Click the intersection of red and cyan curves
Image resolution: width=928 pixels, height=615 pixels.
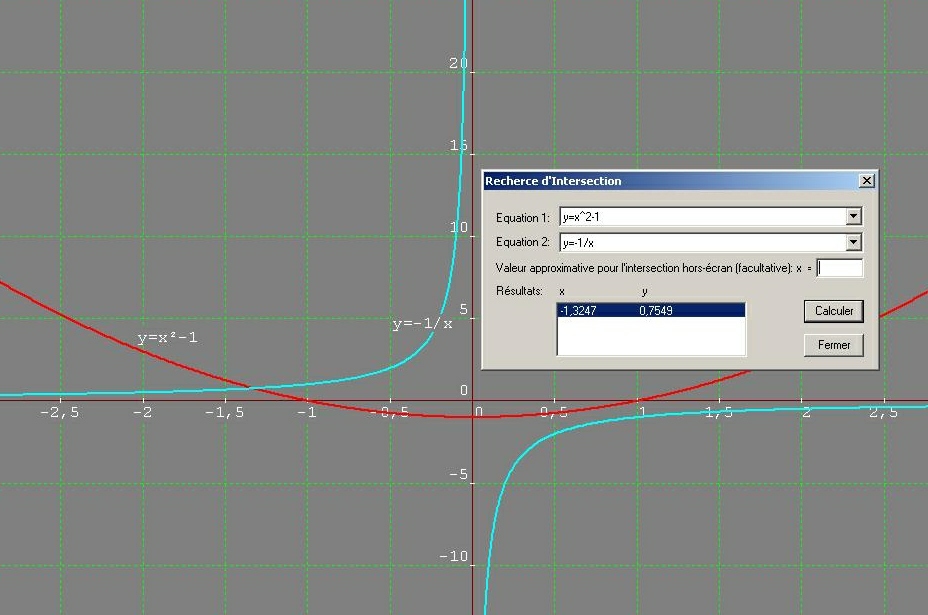point(251,388)
